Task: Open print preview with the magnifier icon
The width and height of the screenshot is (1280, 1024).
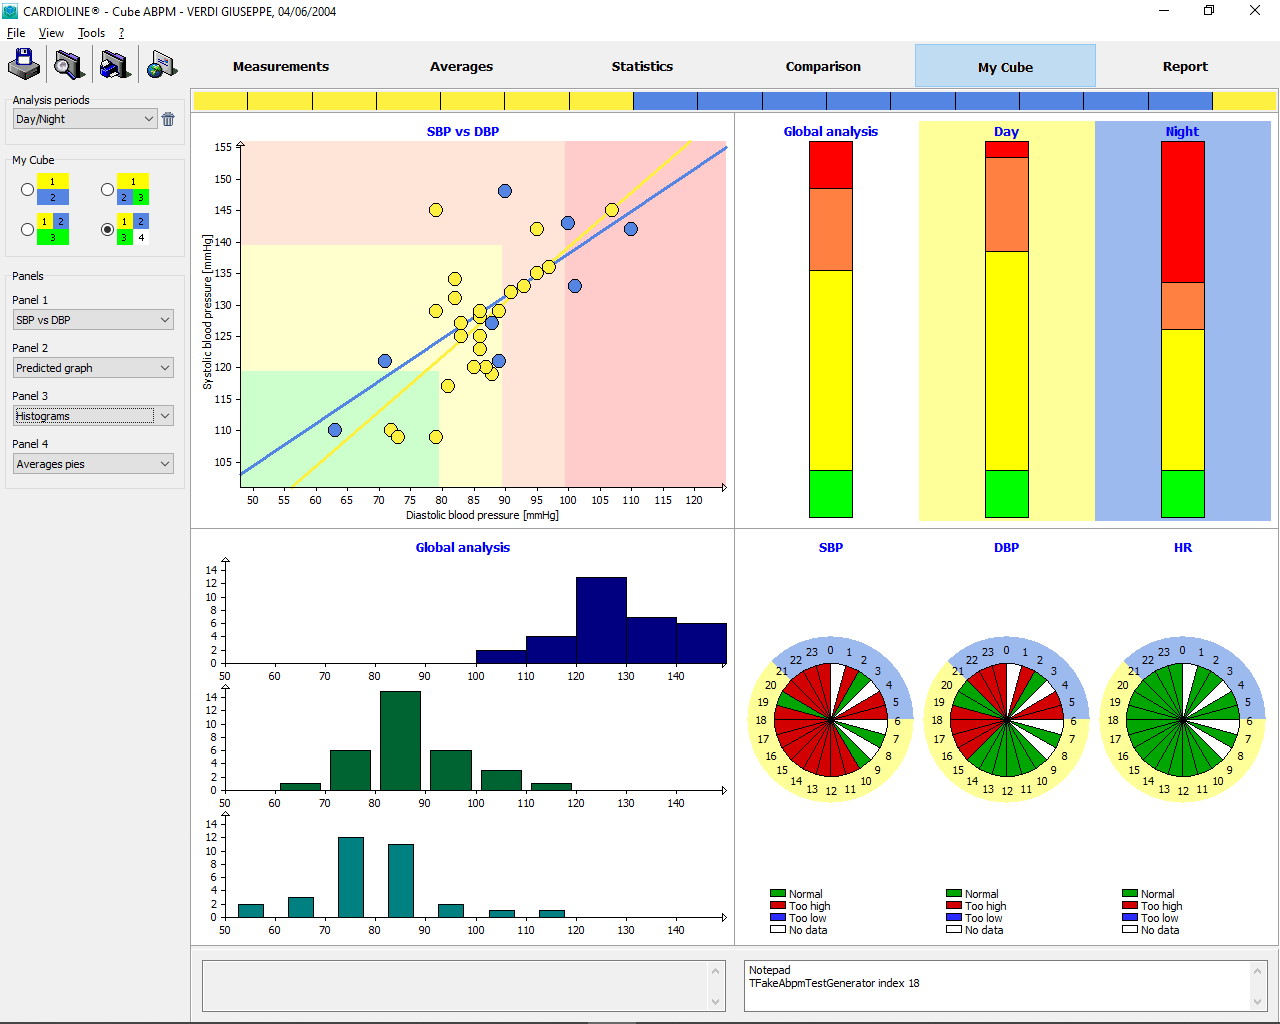Action: pos(69,66)
